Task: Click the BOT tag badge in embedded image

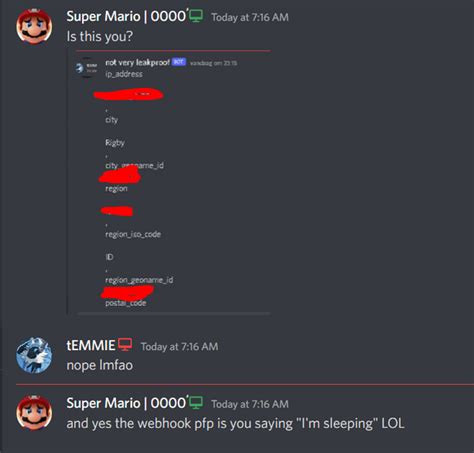Action: [x=179, y=62]
